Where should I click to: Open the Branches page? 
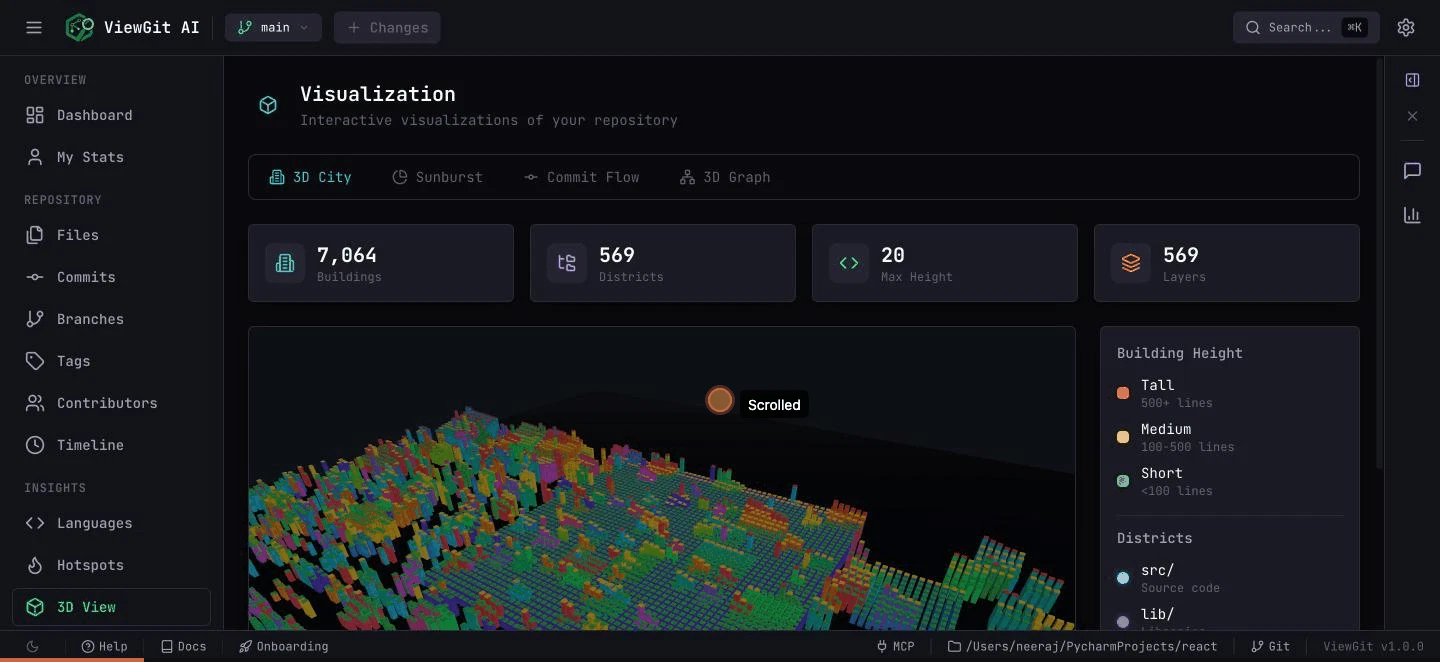[x=111, y=319]
